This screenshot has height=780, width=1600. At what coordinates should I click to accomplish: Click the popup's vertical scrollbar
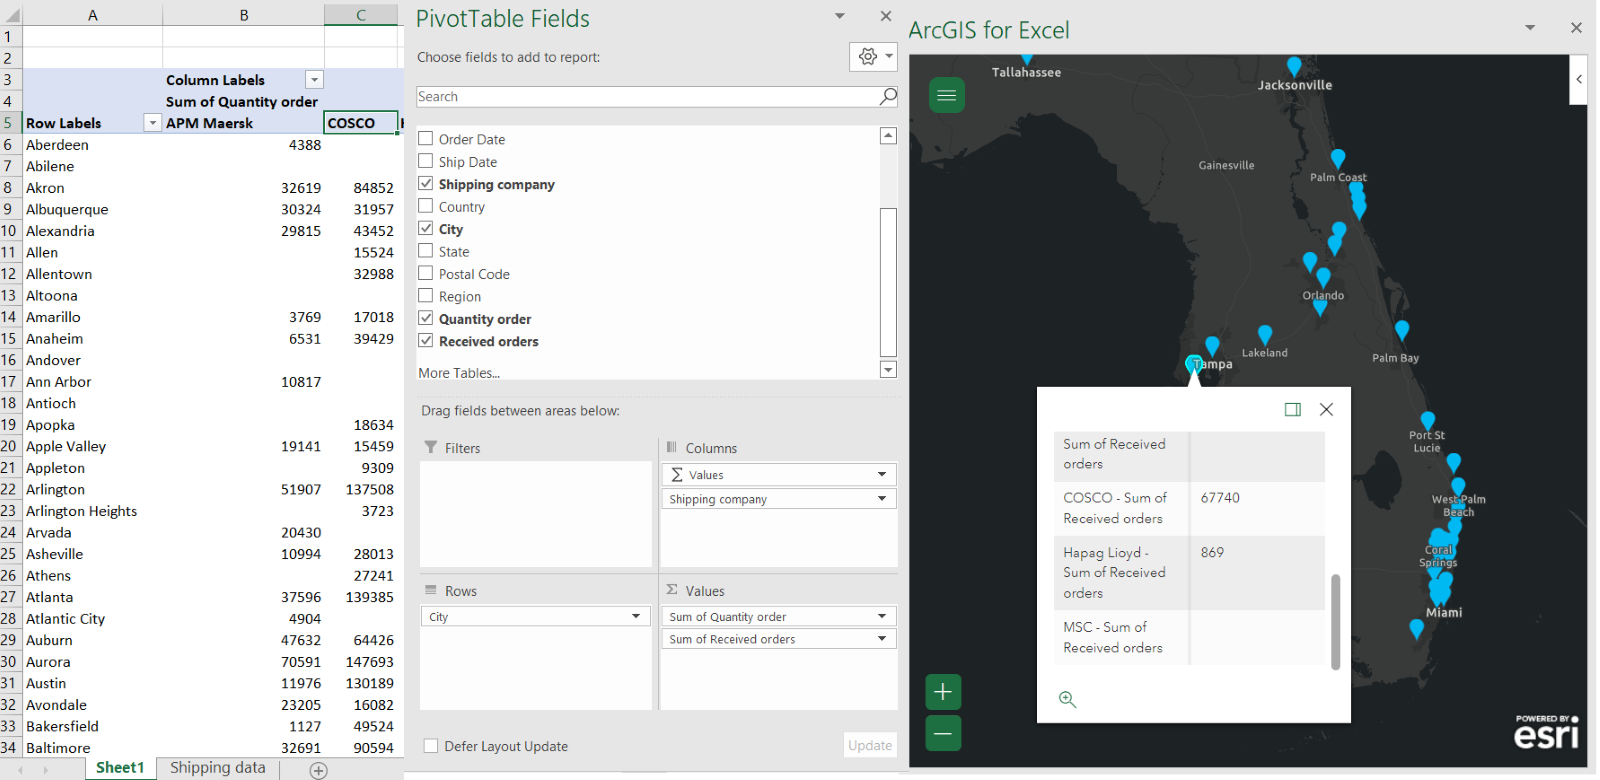coord(1335,621)
